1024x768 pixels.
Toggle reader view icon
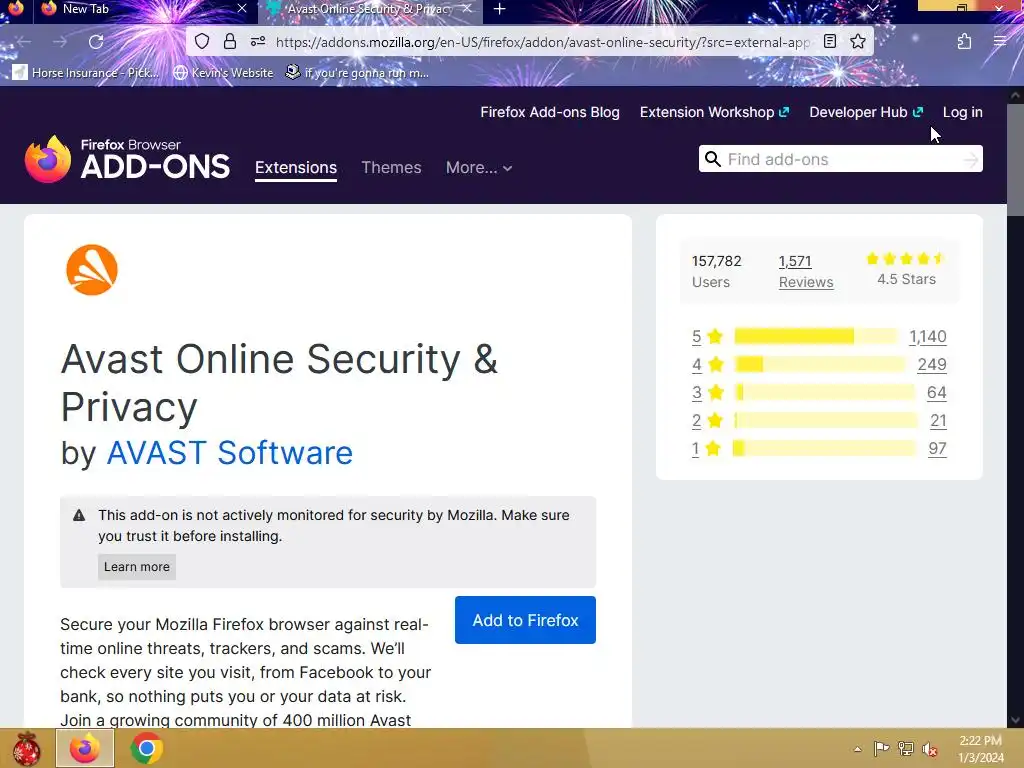tap(829, 42)
